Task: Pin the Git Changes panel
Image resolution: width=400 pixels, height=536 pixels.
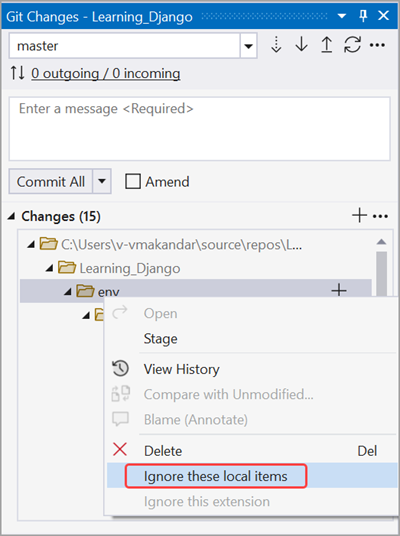Action: 363,16
